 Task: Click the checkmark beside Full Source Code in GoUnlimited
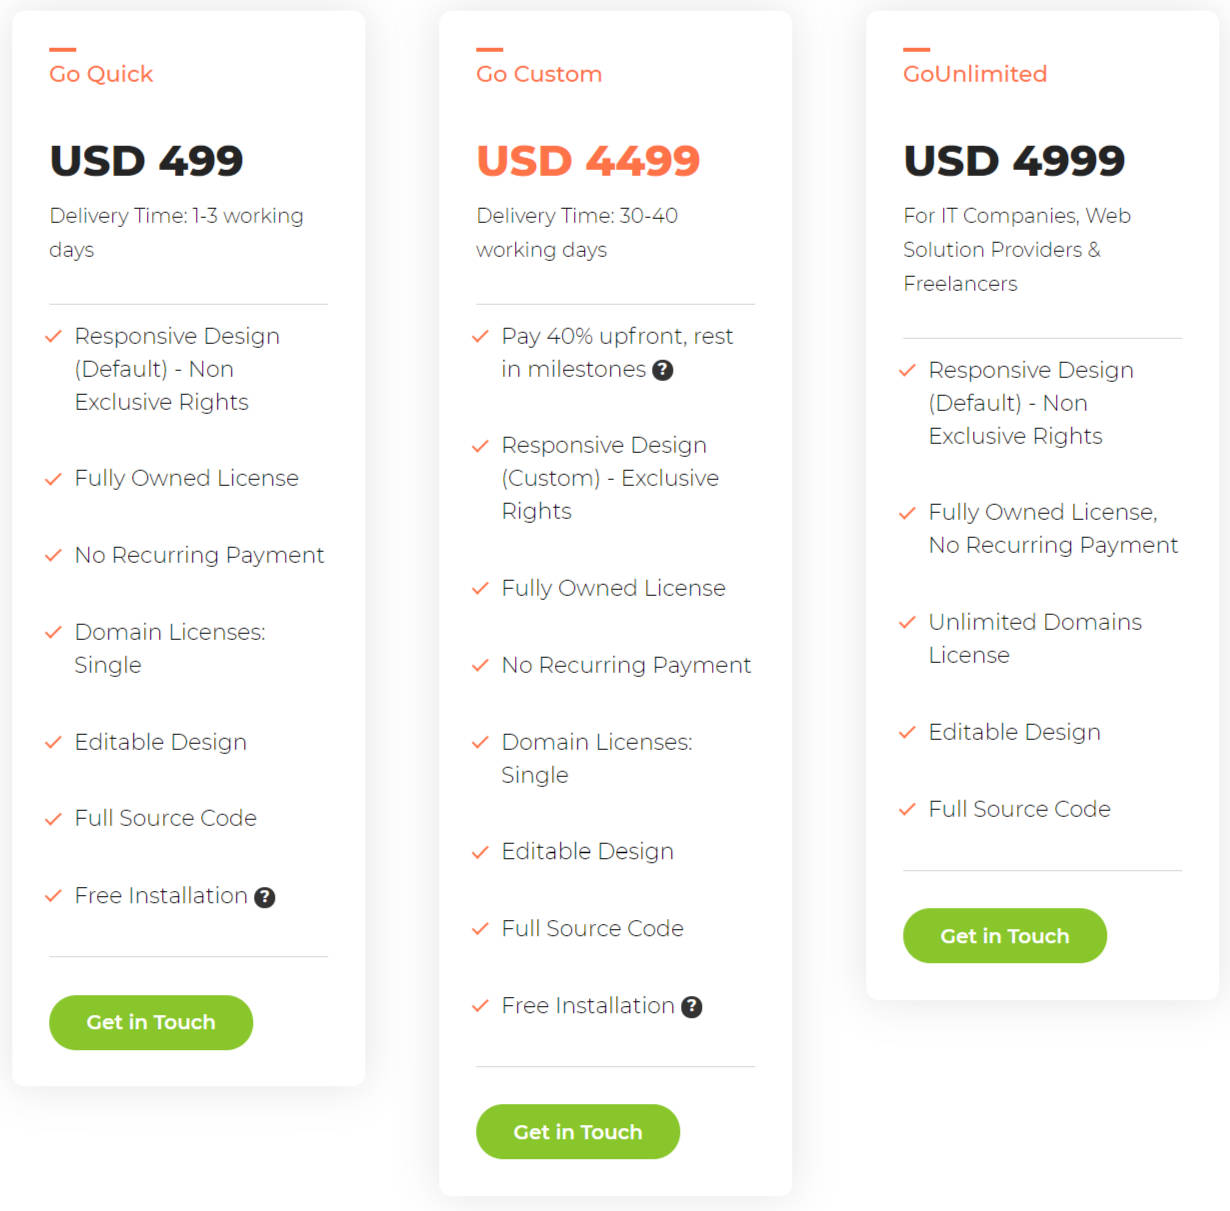point(908,810)
